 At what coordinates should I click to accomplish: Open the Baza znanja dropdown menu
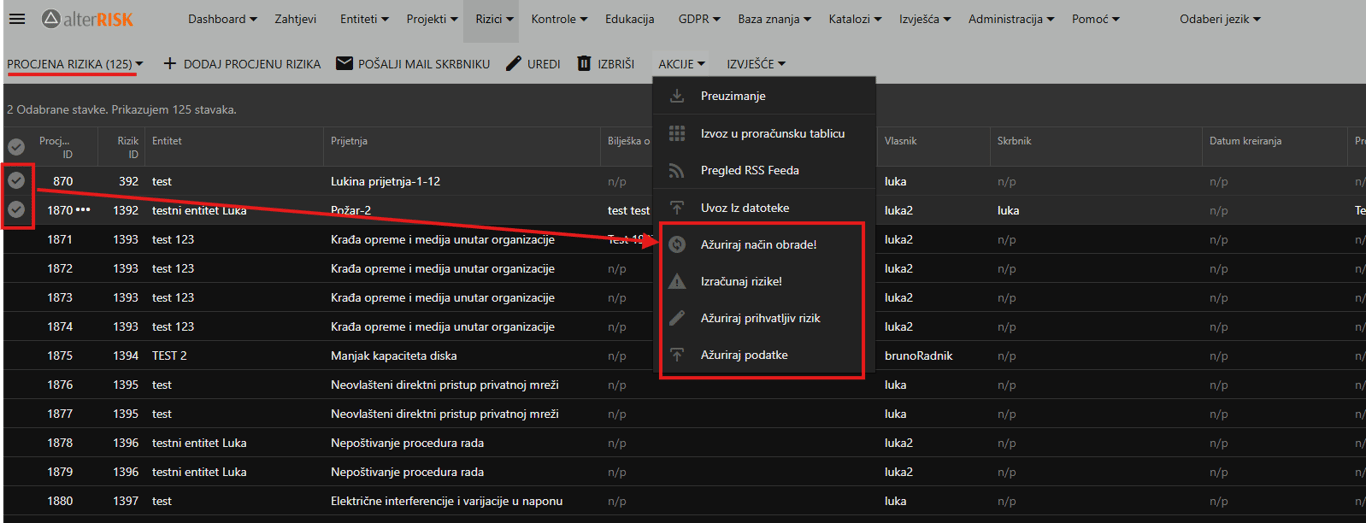coord(774,19)
